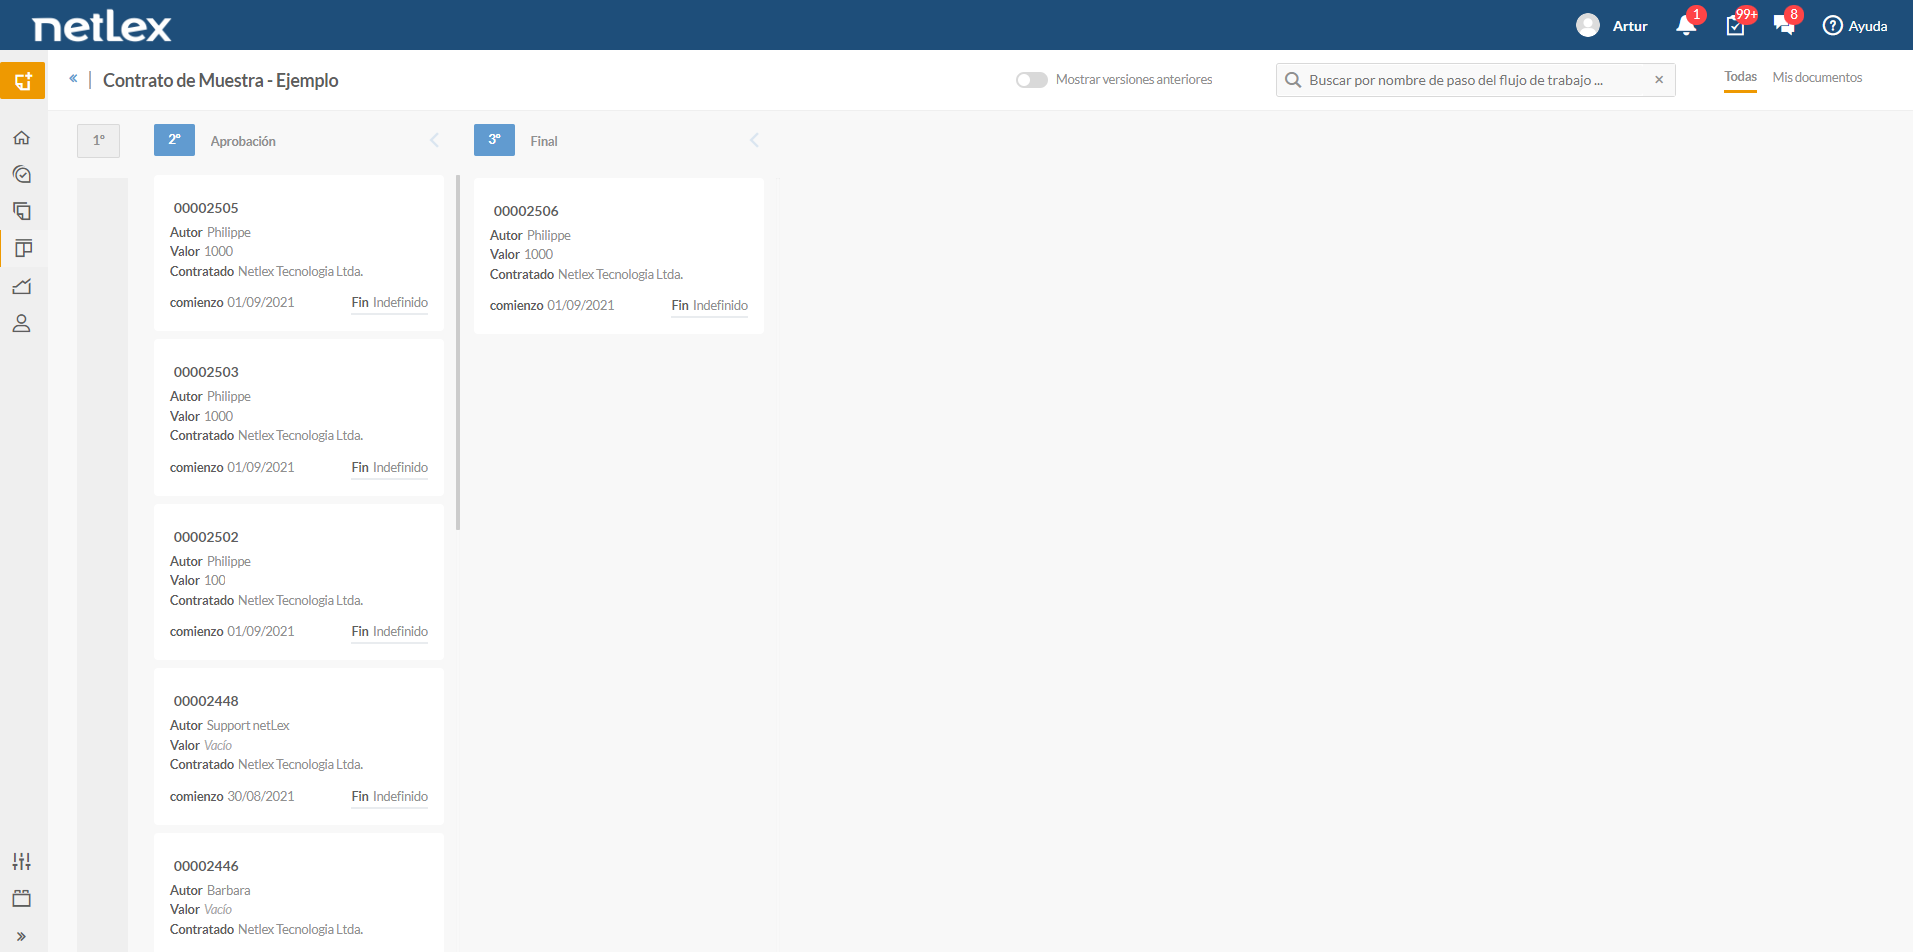The width and height of the screenshot is (1913, 952).
Task: Open document card 00002503
Action: pos(299,417)
